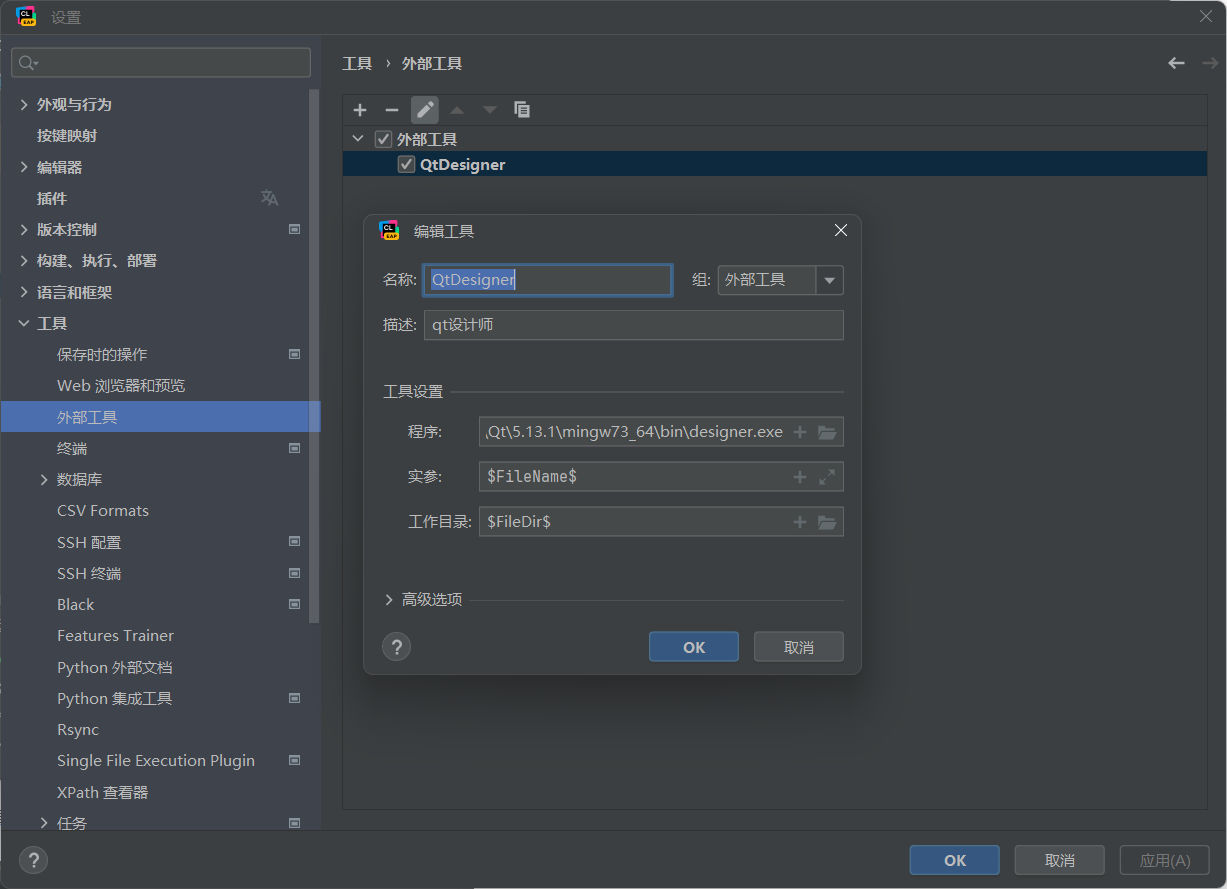Expand the arguments field editor icon
This screenshot has height=889, width=1227.
pyautogui.click(x=827, y=477)
